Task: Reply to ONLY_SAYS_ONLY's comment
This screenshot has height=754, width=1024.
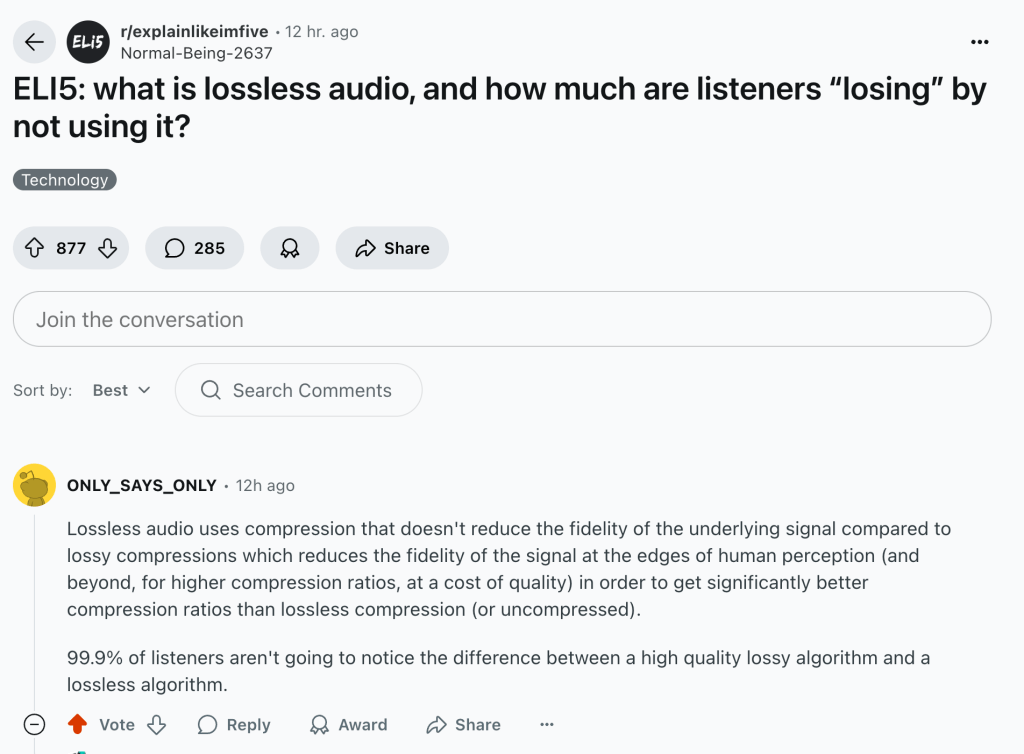Action: pyautogui.click(x=234, y=725)
